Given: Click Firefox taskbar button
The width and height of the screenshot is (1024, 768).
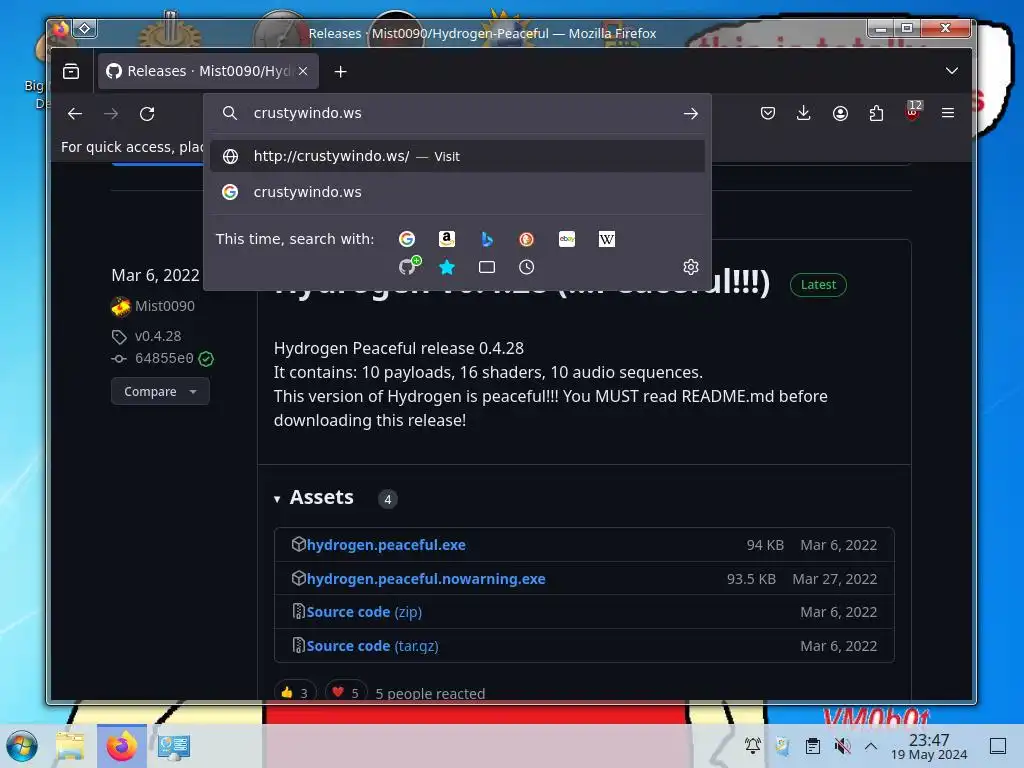Looking at the screenshot, I should tap(121, 746).
